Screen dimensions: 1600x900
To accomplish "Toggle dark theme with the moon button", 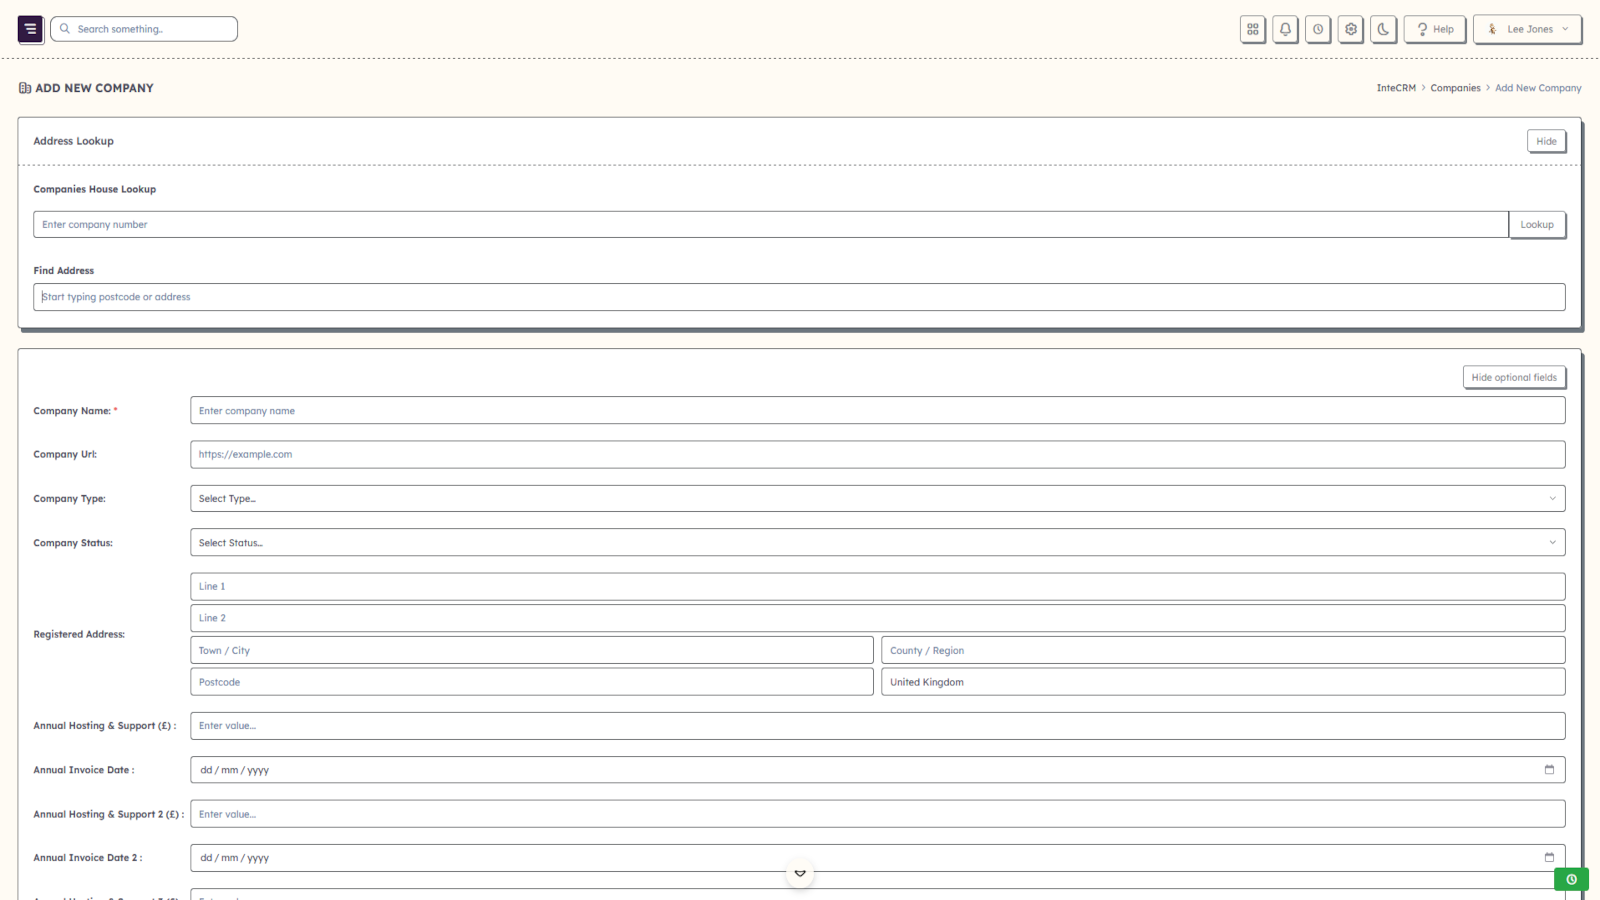I will click(1383, 29).
